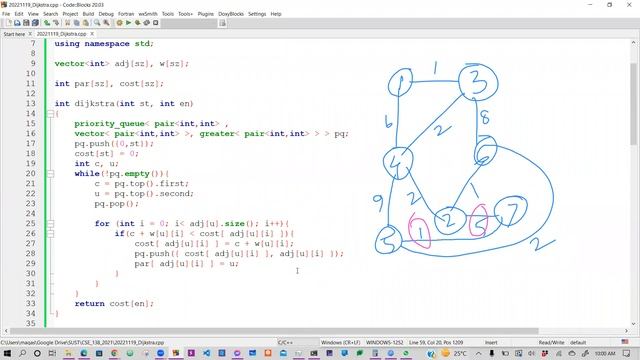Click the icon right of the build target box
The width and height of the screenshot is (640, 360).
point(222,23)
